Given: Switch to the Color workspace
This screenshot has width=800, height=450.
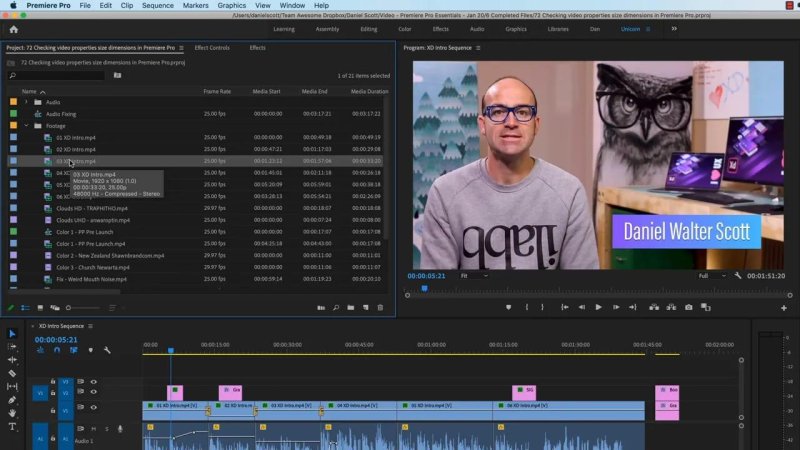Looking at the screenshot, I should (405, 29).
